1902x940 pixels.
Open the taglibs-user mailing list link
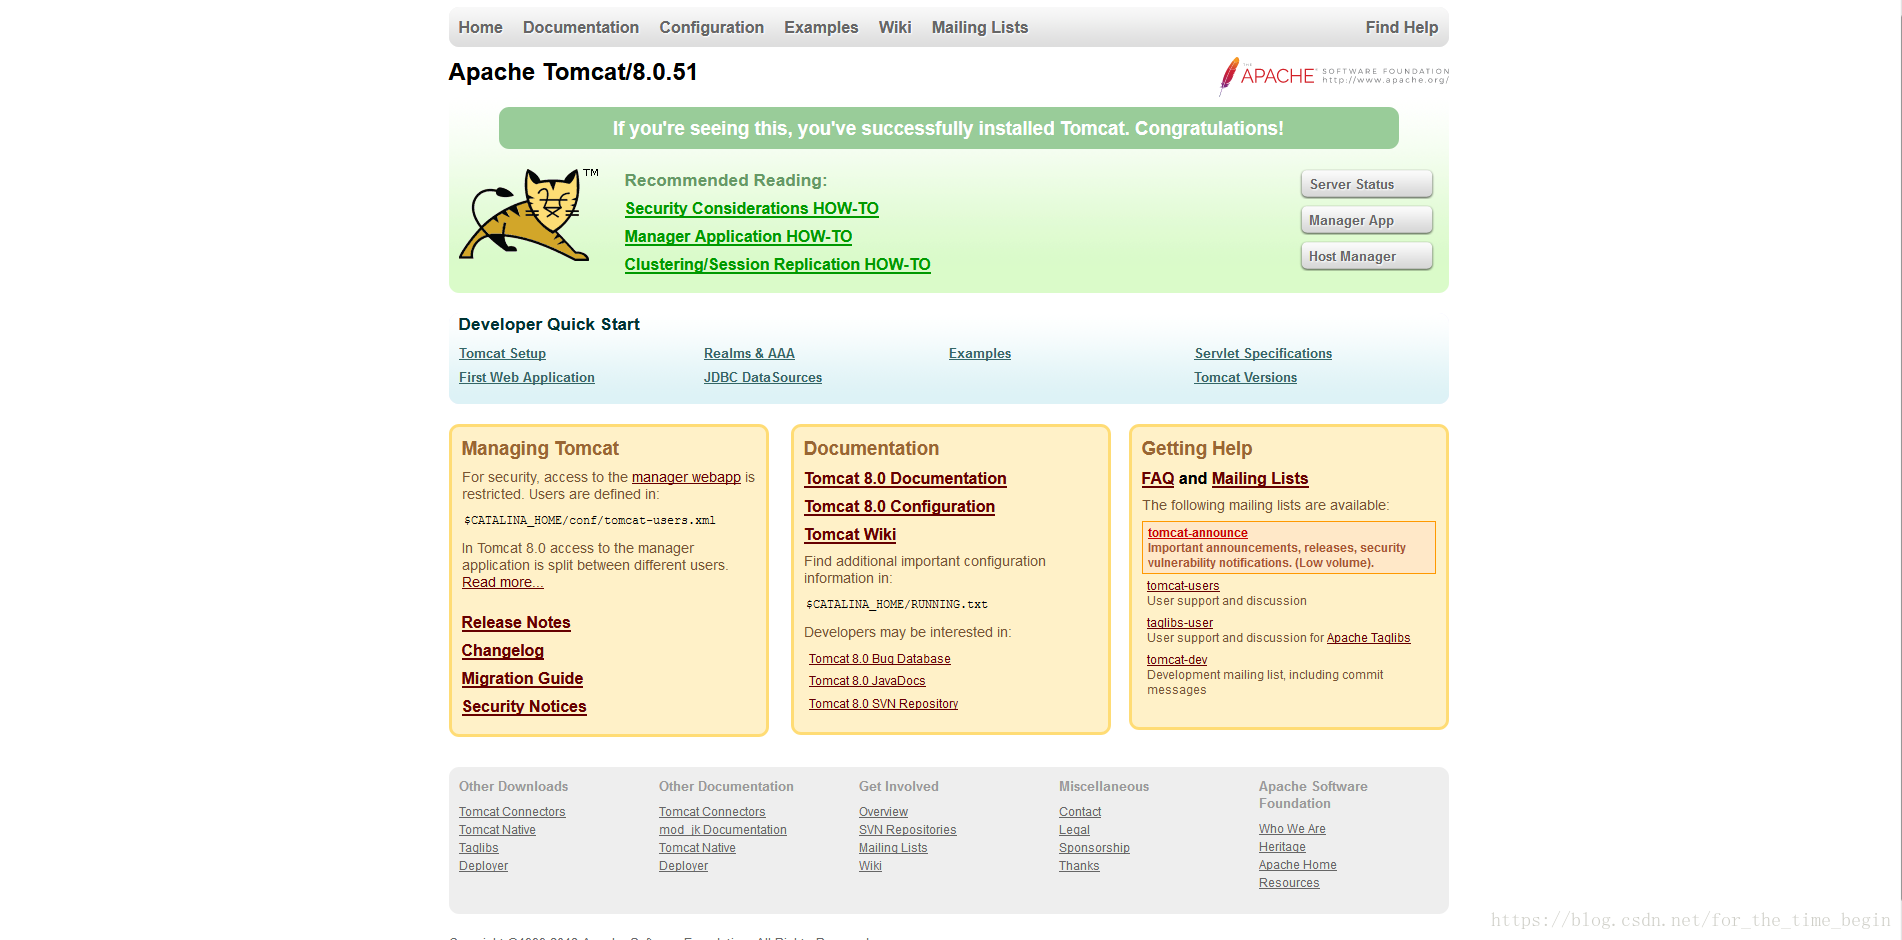(1180, 623)
